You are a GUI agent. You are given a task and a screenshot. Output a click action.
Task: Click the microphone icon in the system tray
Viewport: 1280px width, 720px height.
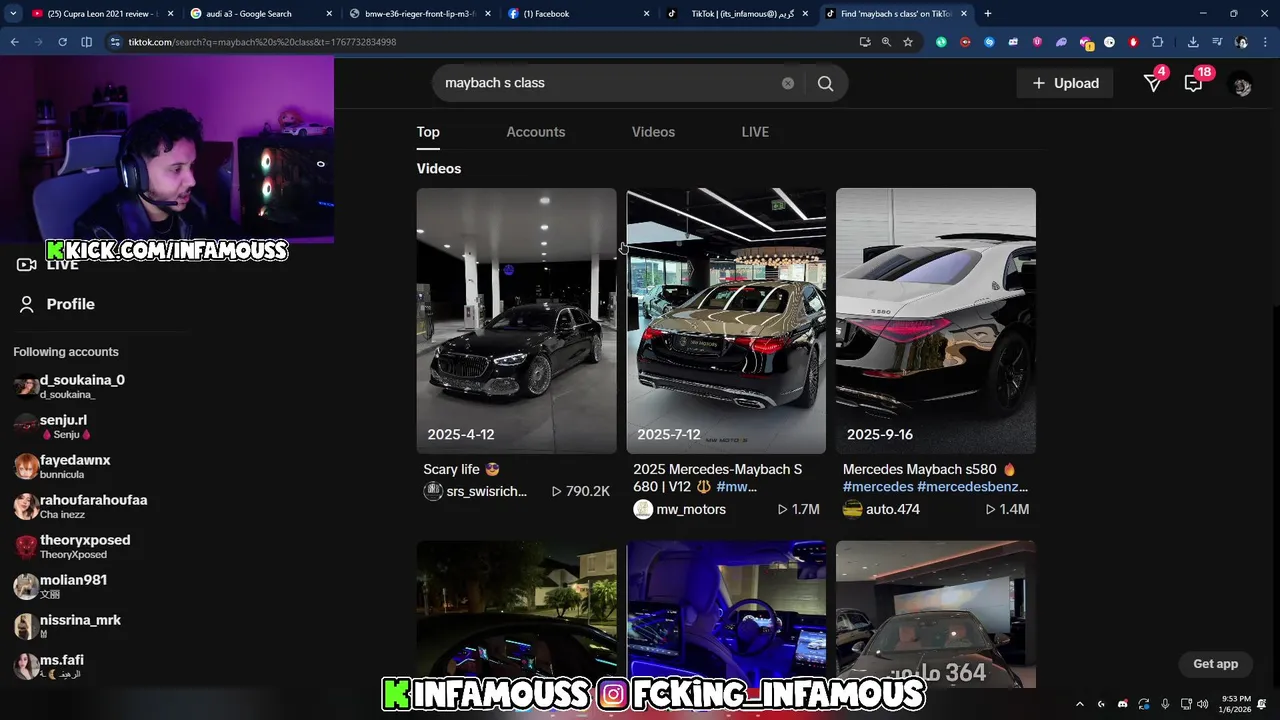click(x=1165, y=704)
